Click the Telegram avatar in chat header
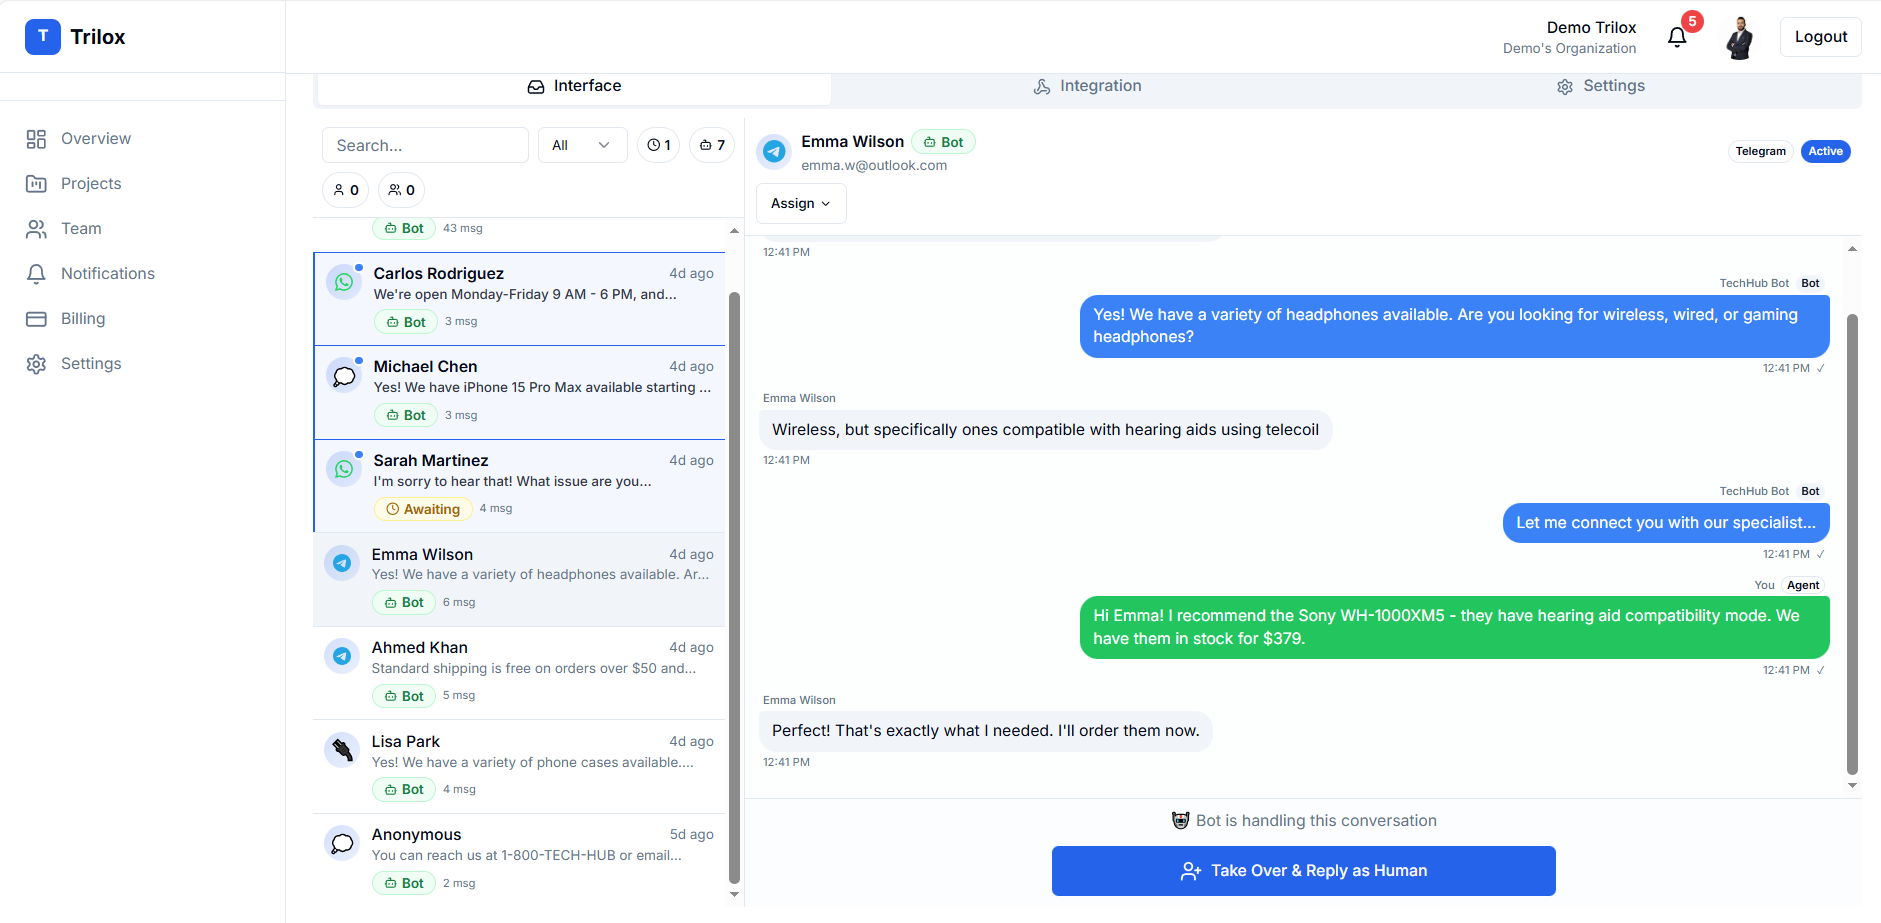This screenshot has width=1881, height=923. (x=774, y=152)
